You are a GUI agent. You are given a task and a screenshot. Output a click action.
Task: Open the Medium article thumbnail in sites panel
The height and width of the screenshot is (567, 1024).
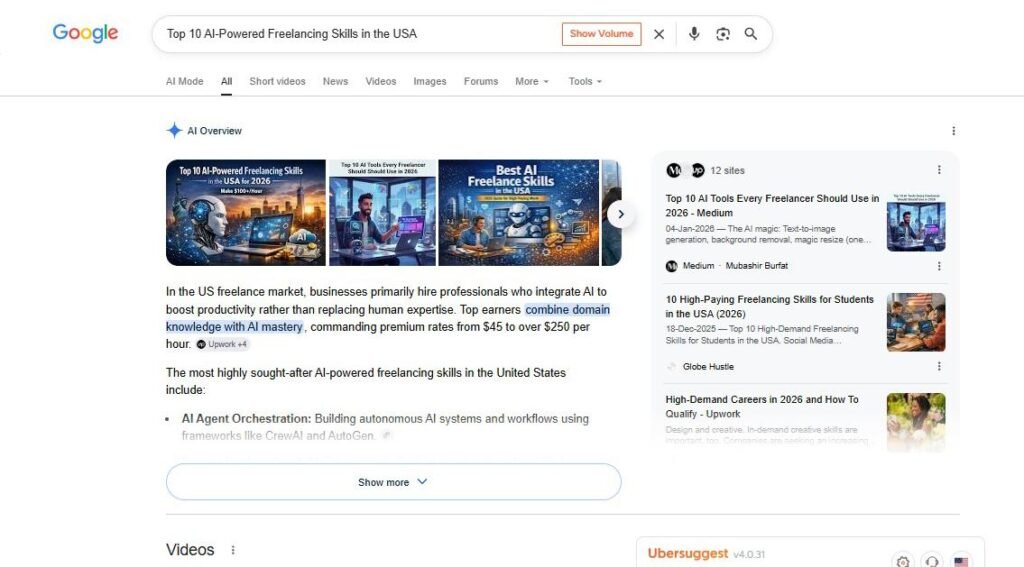point(916,222)
